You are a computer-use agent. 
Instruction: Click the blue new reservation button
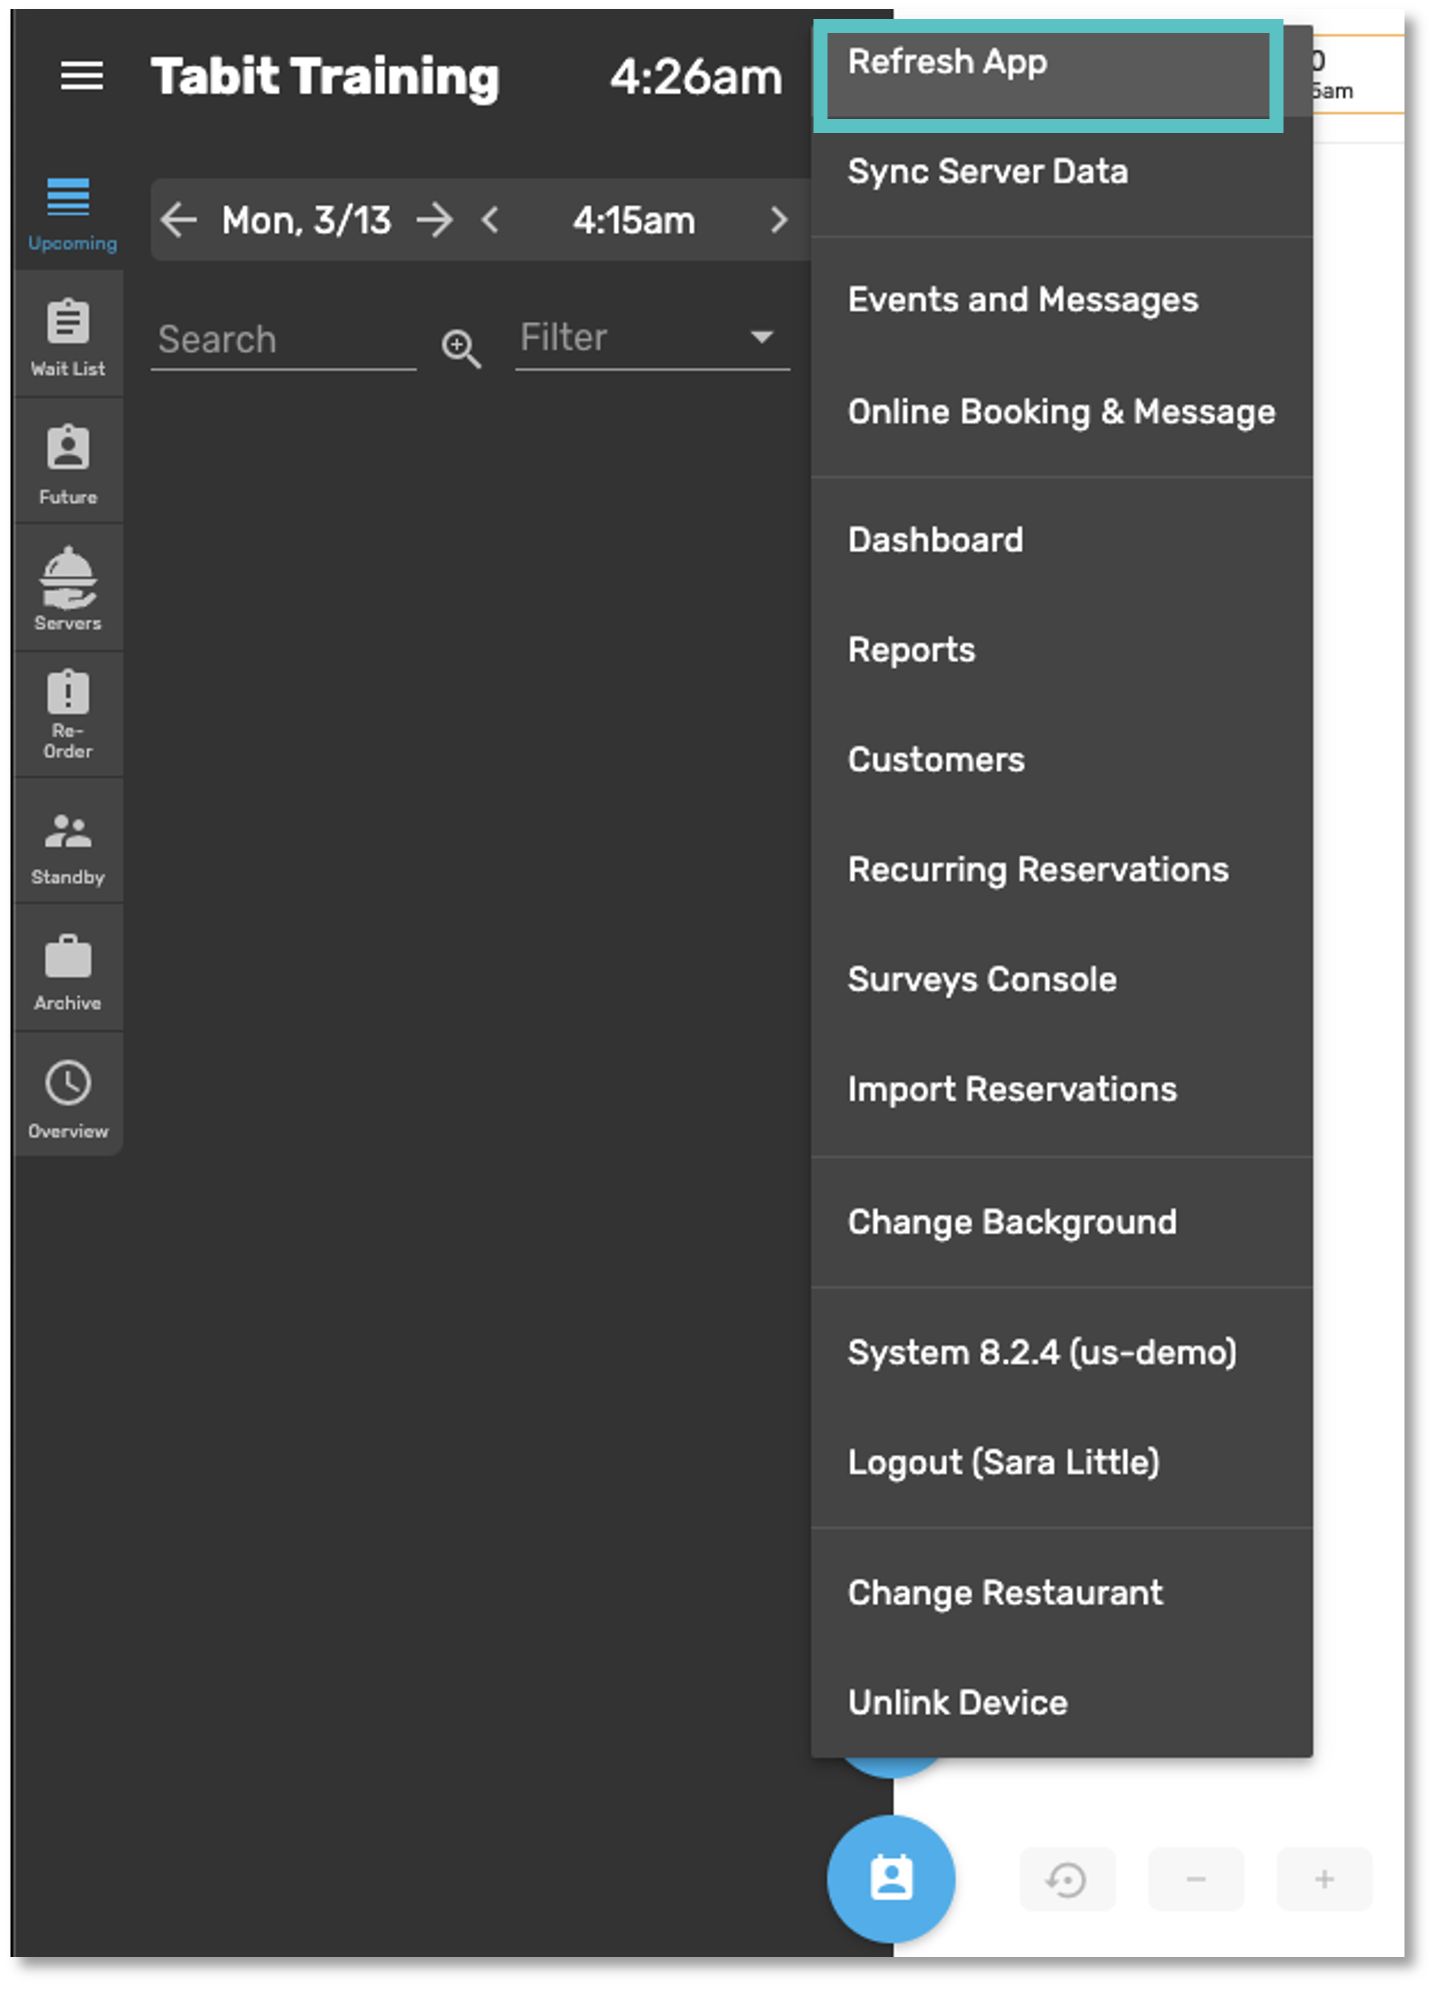pyautogui.click(x=890, y=1879)
